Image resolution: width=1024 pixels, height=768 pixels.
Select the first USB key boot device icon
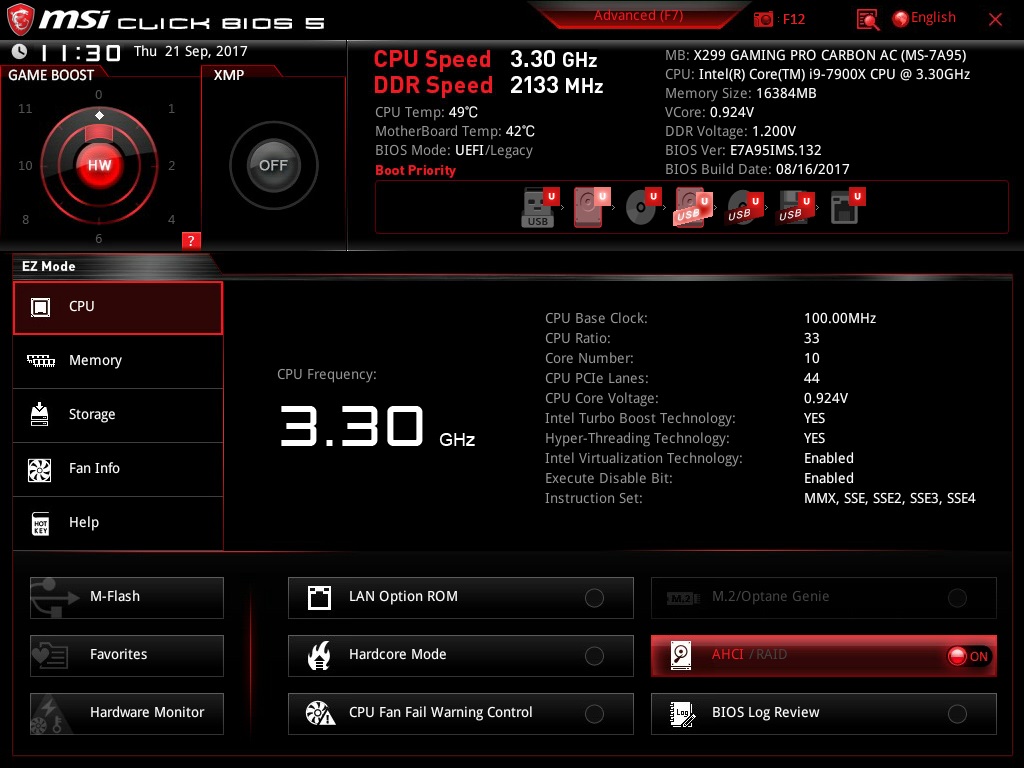(x=538, y=208)
